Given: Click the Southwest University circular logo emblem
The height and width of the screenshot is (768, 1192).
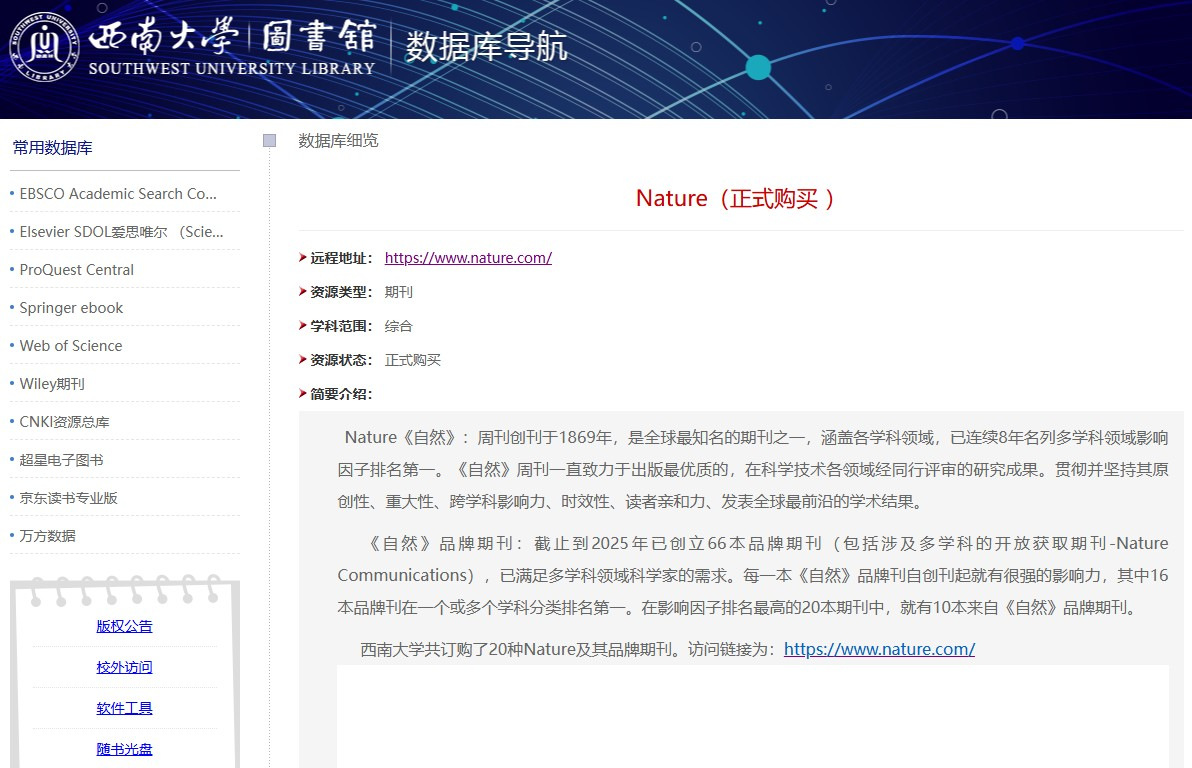Looking at the screenshot, I should [45, 46].
